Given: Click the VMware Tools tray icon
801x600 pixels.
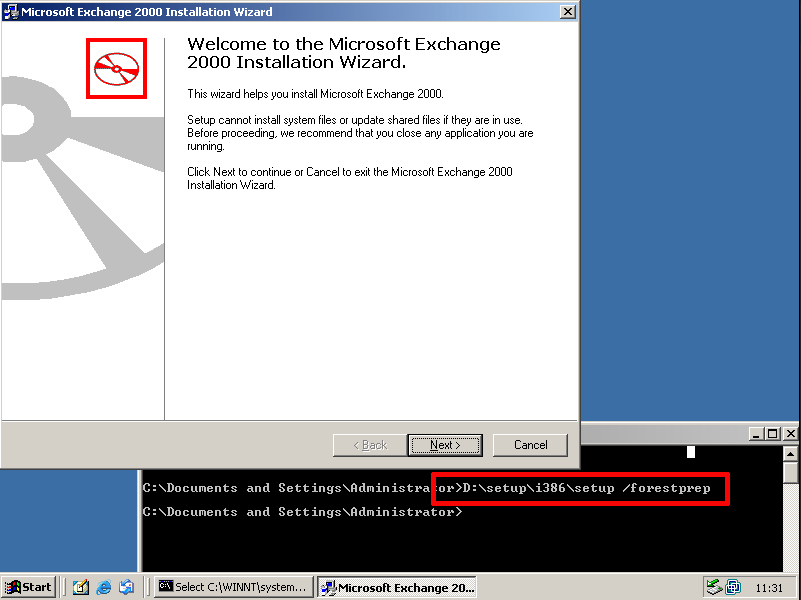Looking at the screenshot, I should 734,587.
